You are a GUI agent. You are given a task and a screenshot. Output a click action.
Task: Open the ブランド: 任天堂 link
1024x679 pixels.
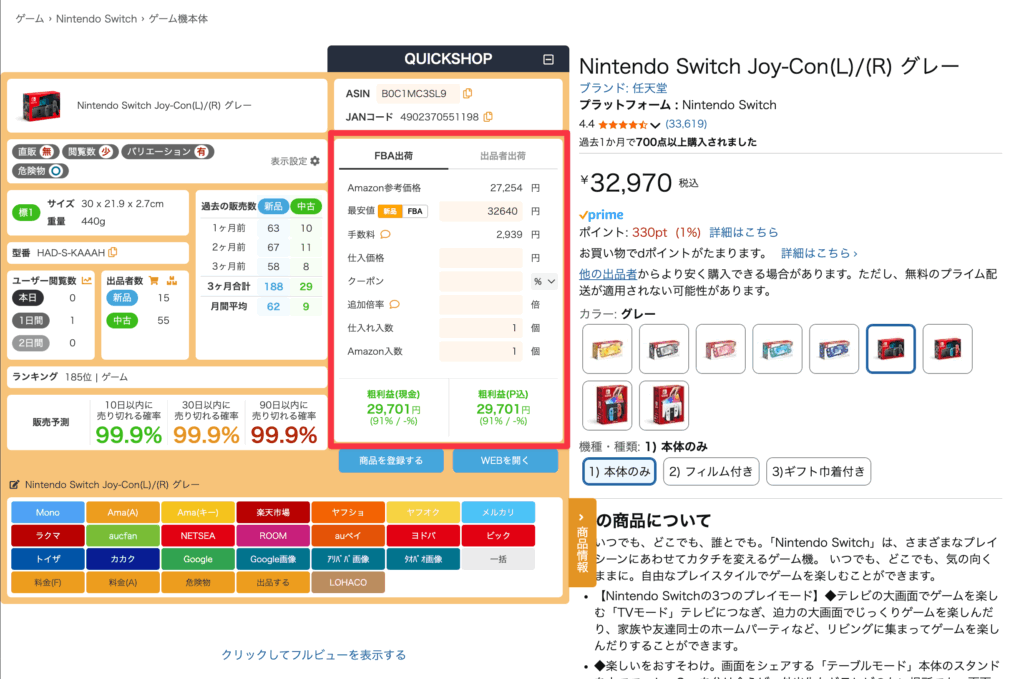pos(623,88)
